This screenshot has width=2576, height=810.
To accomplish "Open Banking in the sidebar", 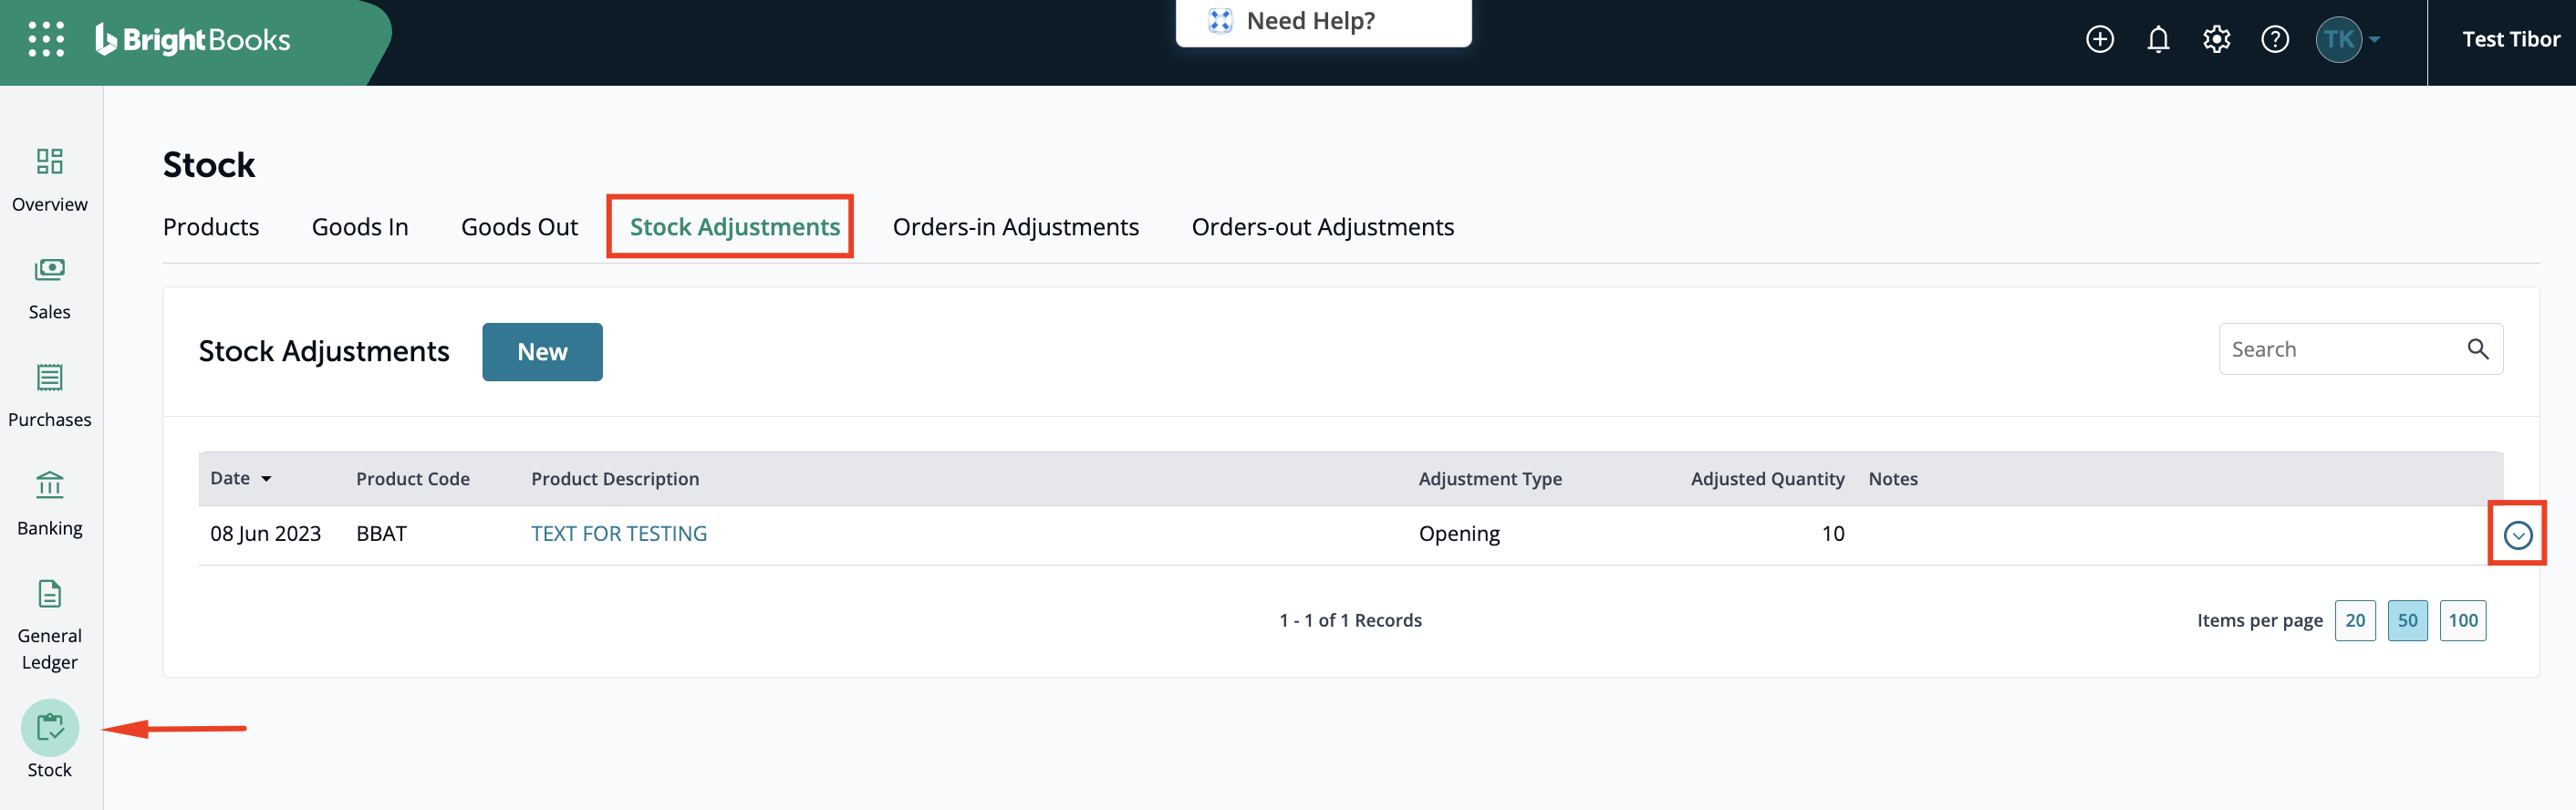I will 50,504.
